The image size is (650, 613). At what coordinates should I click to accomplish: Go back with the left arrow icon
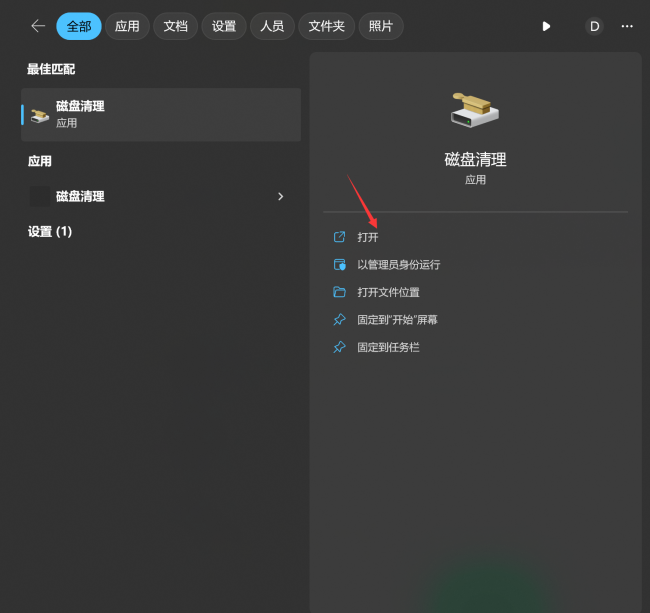tap(38, 26)
